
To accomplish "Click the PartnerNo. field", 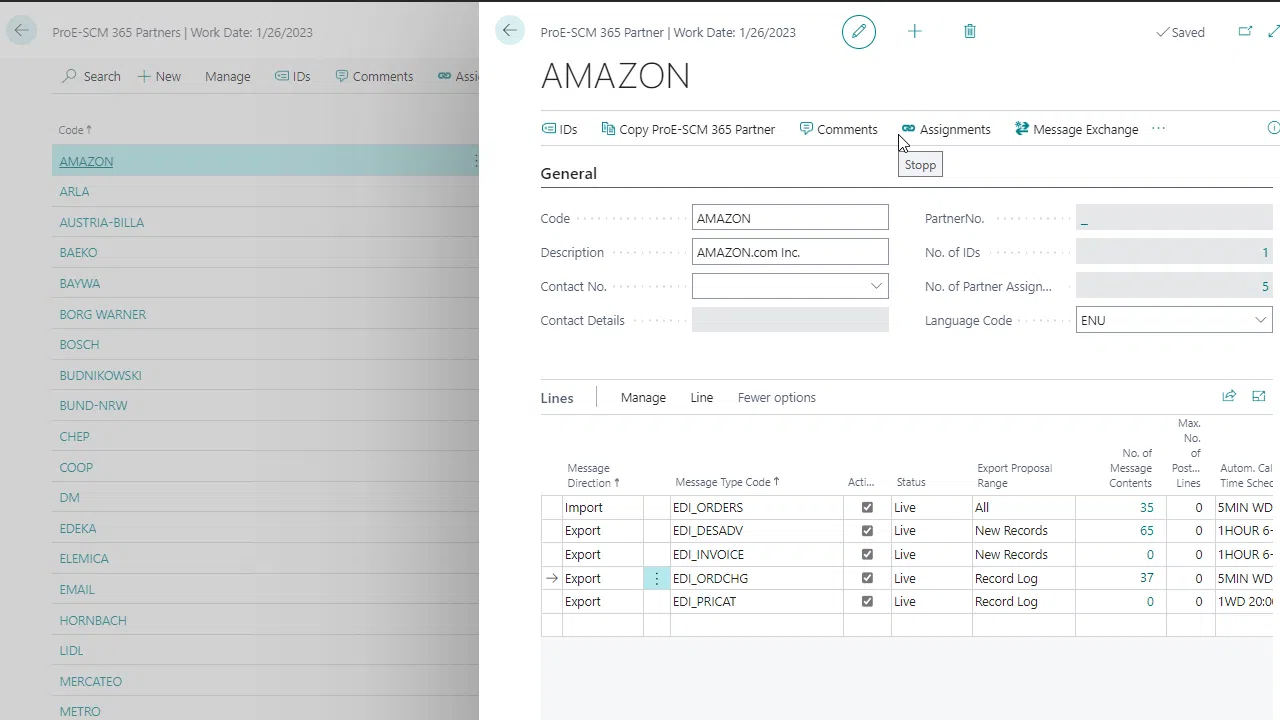I will click(x=1174, y=218).
